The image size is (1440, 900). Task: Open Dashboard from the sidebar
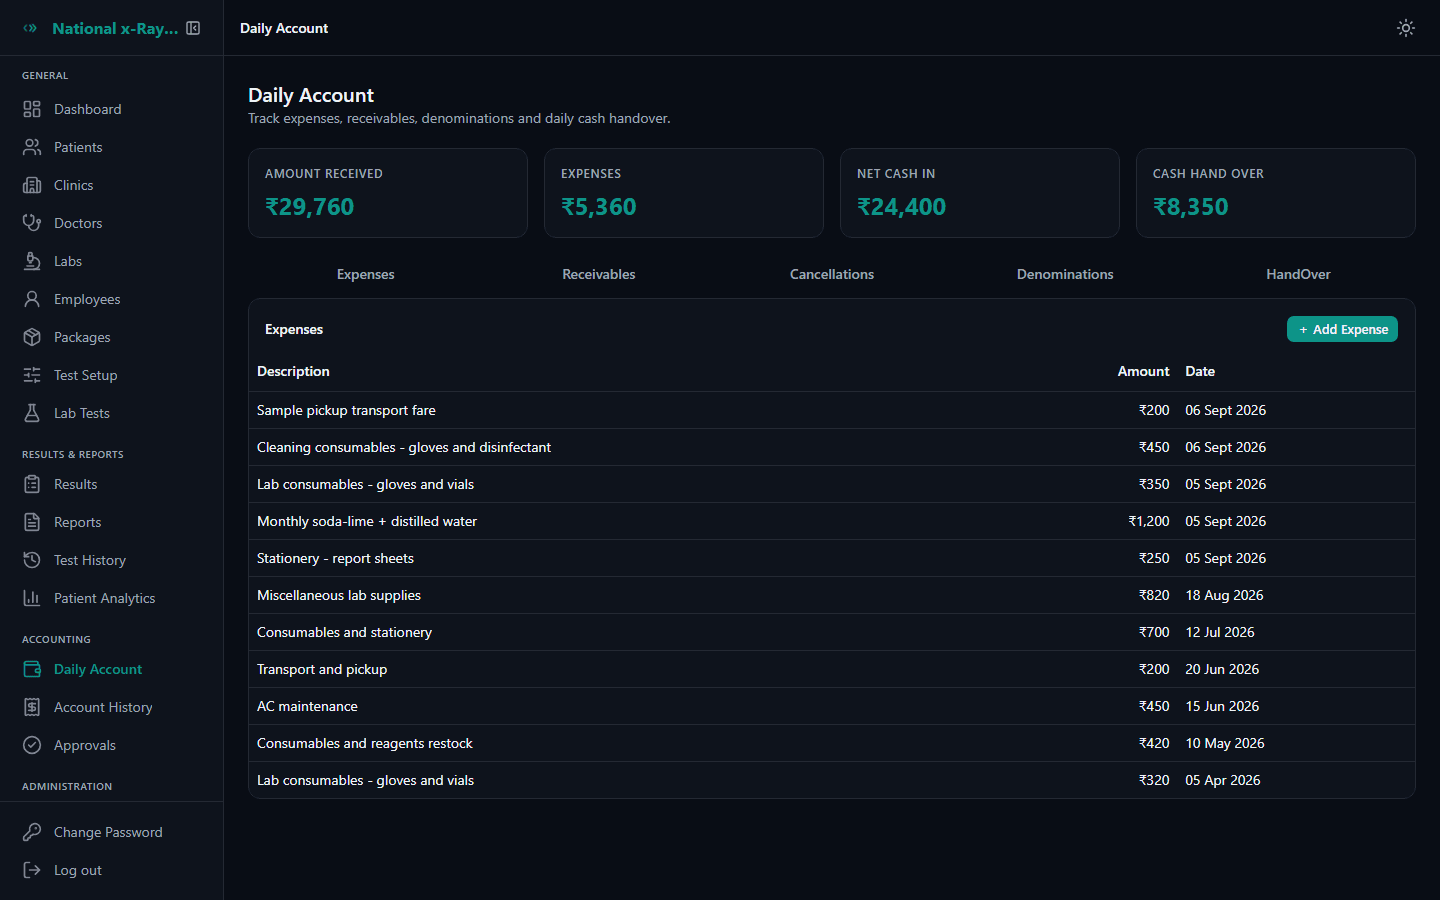coord(111,109)
